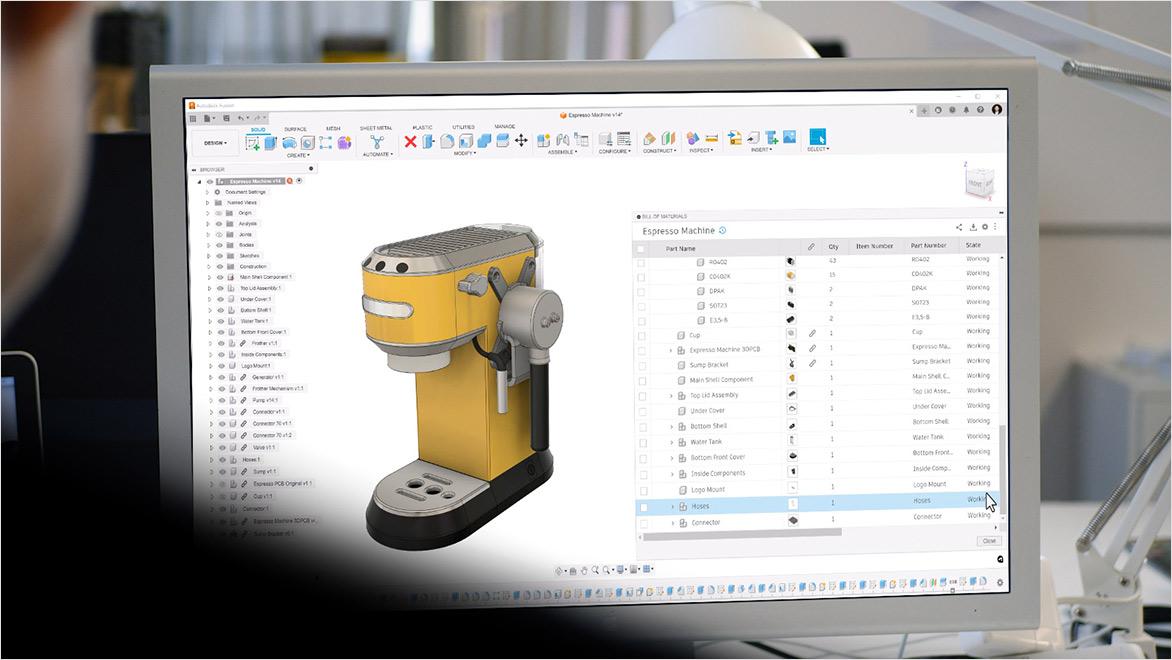Hide the Bodies folder with eye icon
This screenshot has width=1172, height=660.
click(x=218, y=245)
